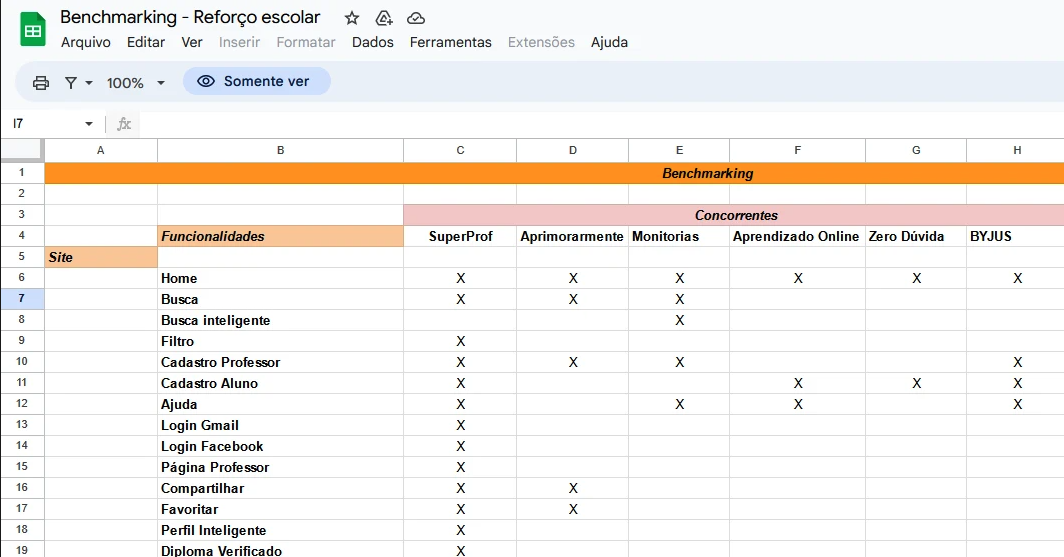The width and height of the screenshot is (1064, 557).
Task: Click the Concorrentes header cell
Action: coord(734,215)
